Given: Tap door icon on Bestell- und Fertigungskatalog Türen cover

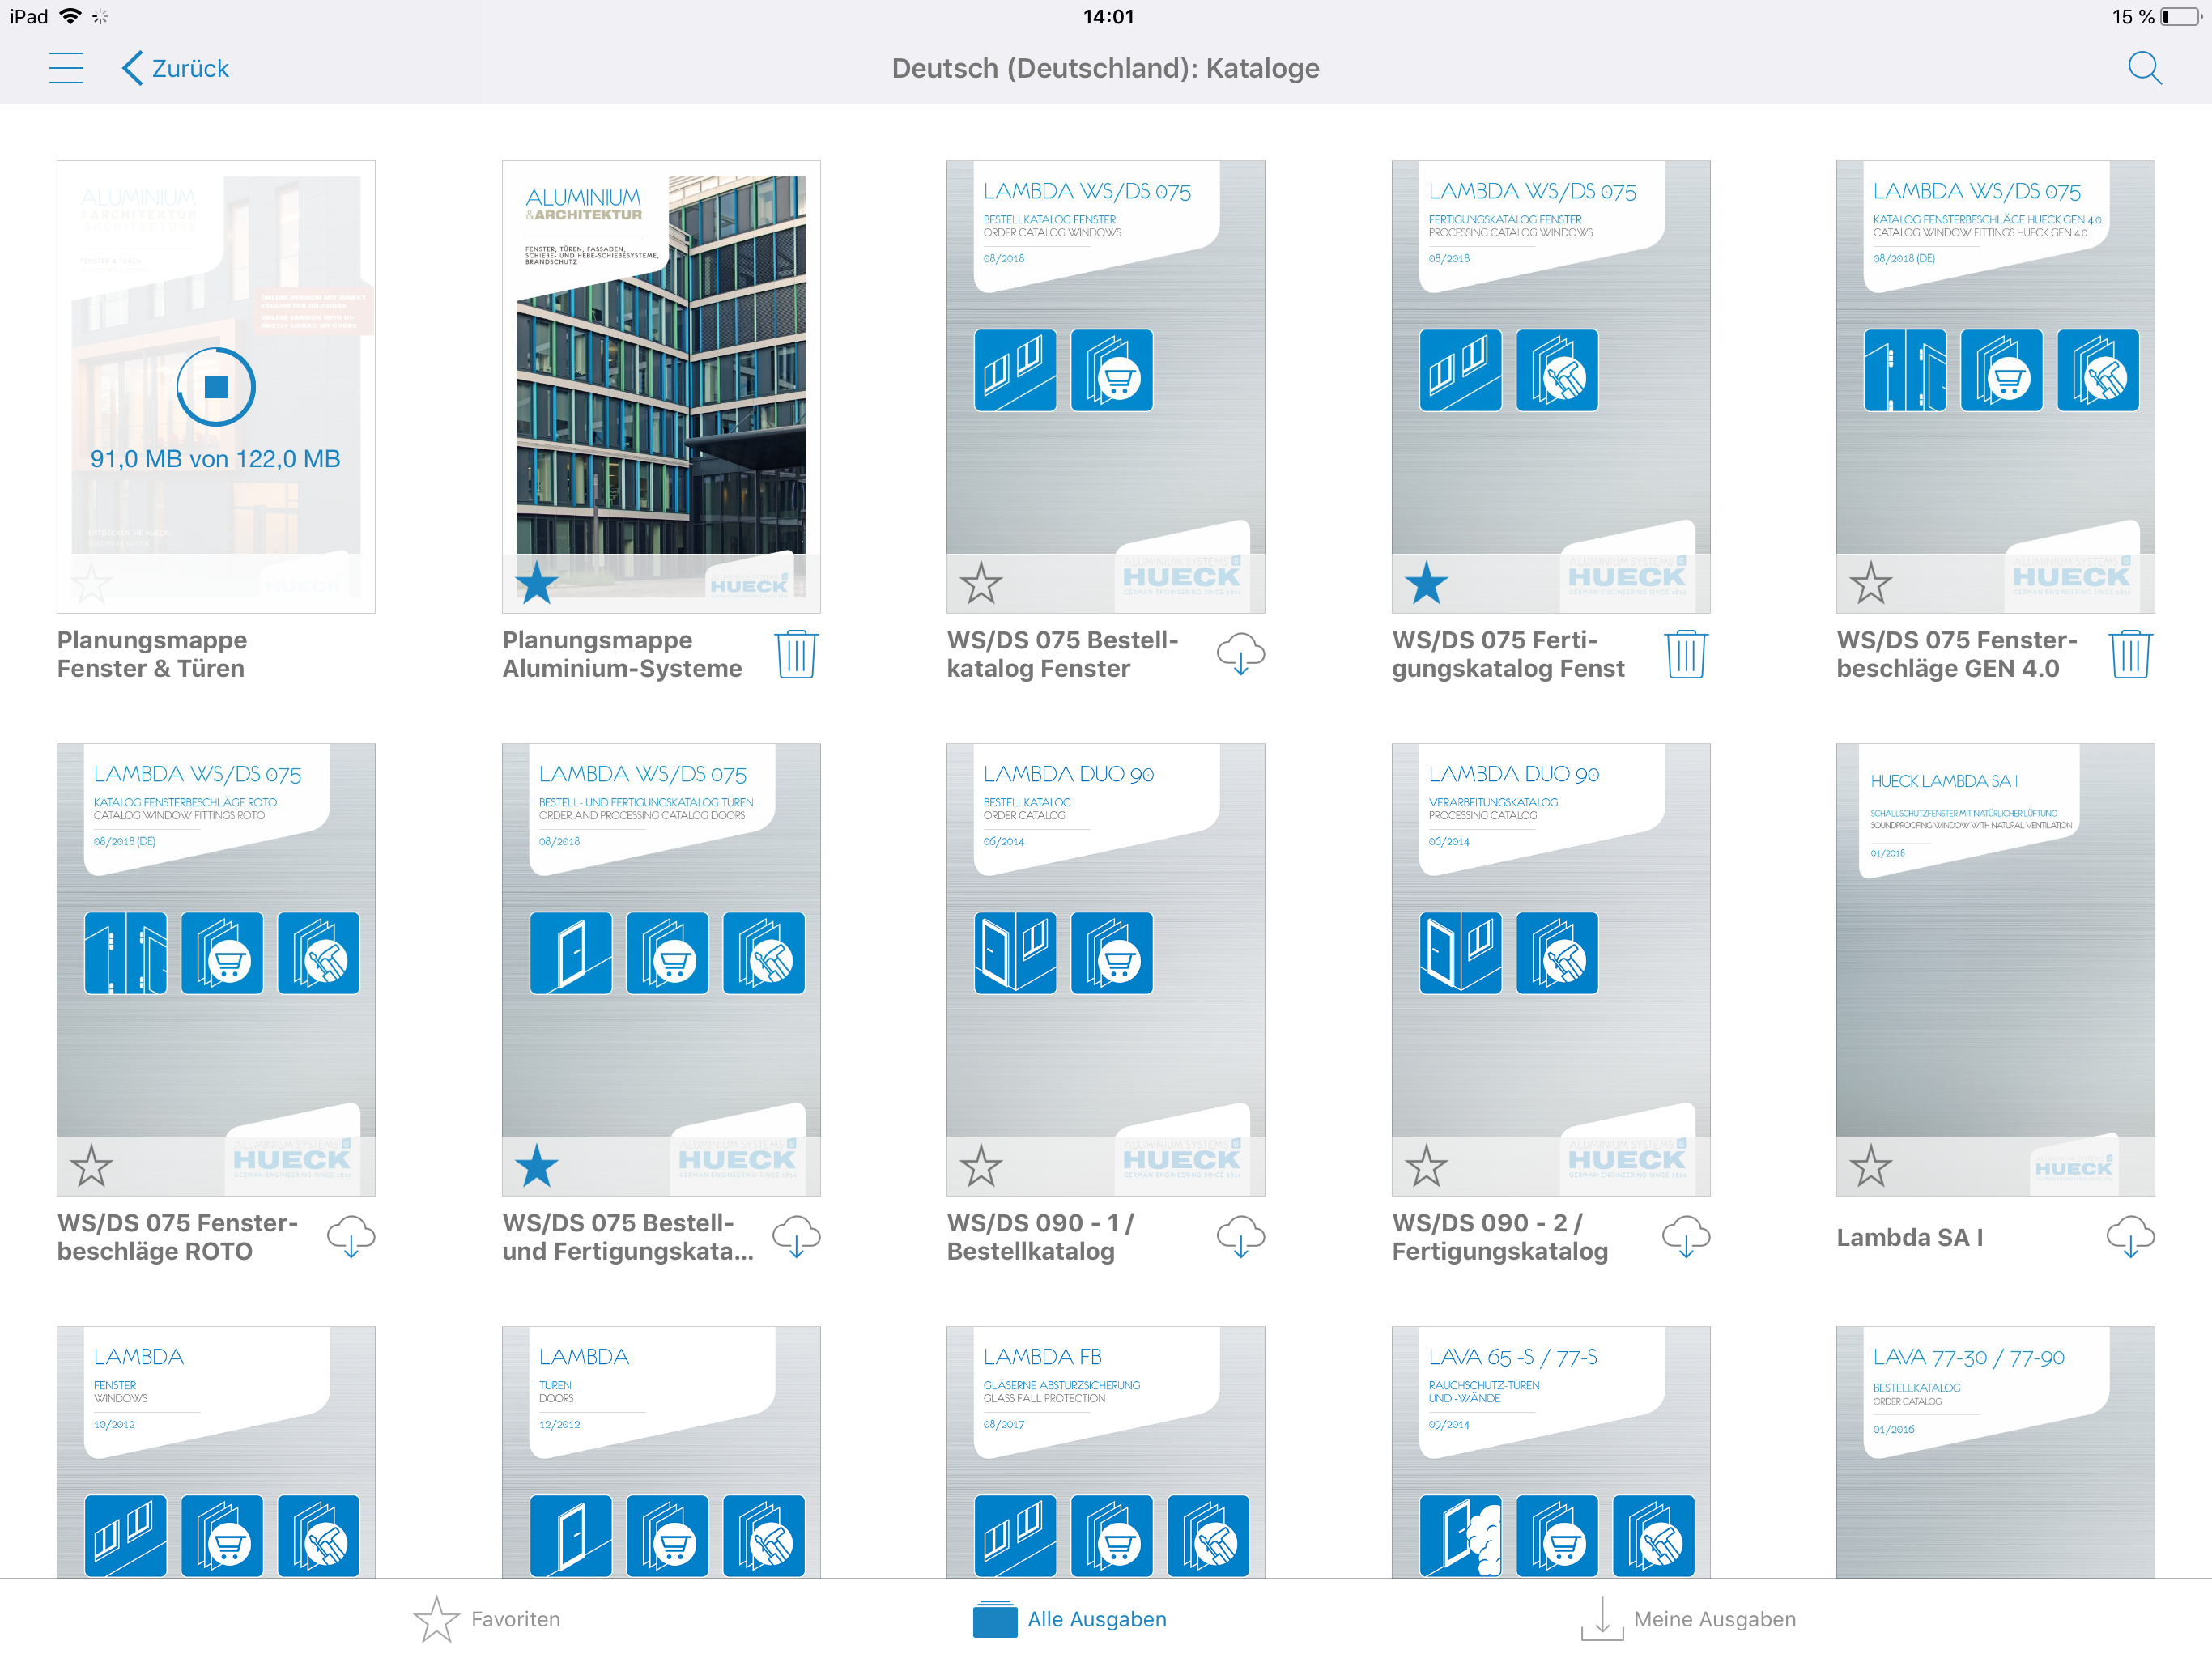Looking at the screenshot, I should point(571,953).
